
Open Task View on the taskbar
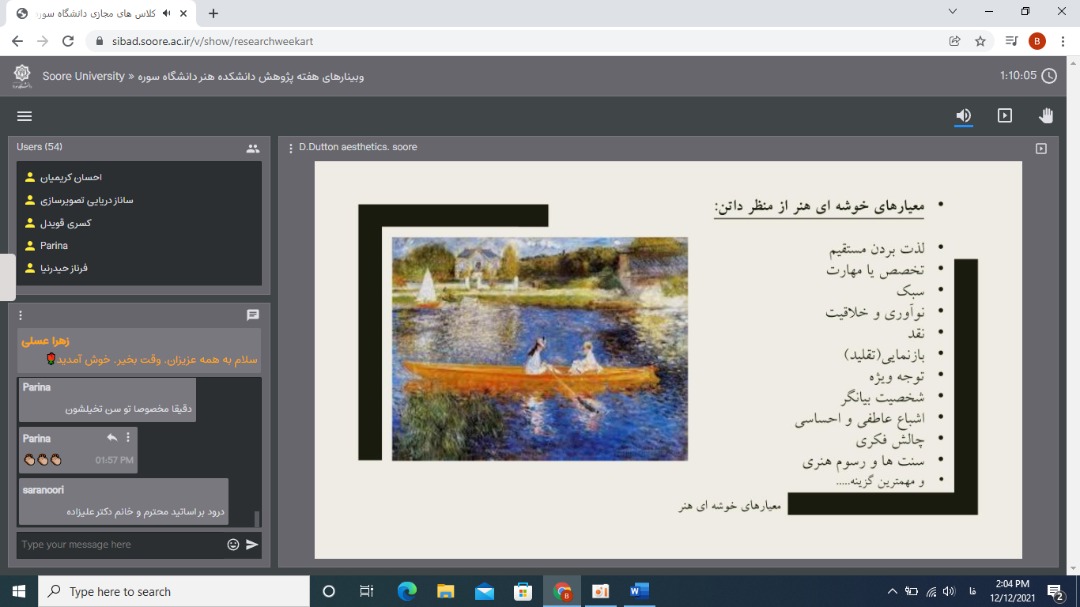366,591
